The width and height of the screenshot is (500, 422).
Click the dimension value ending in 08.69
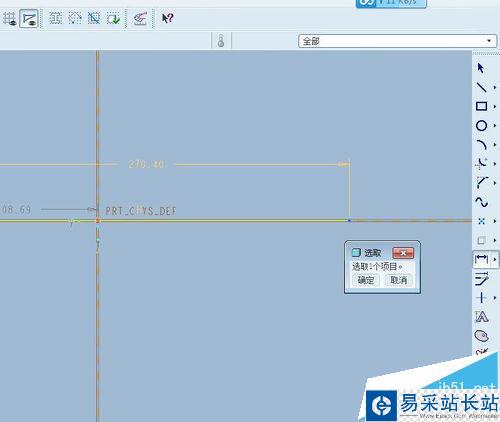pos(16,210)
